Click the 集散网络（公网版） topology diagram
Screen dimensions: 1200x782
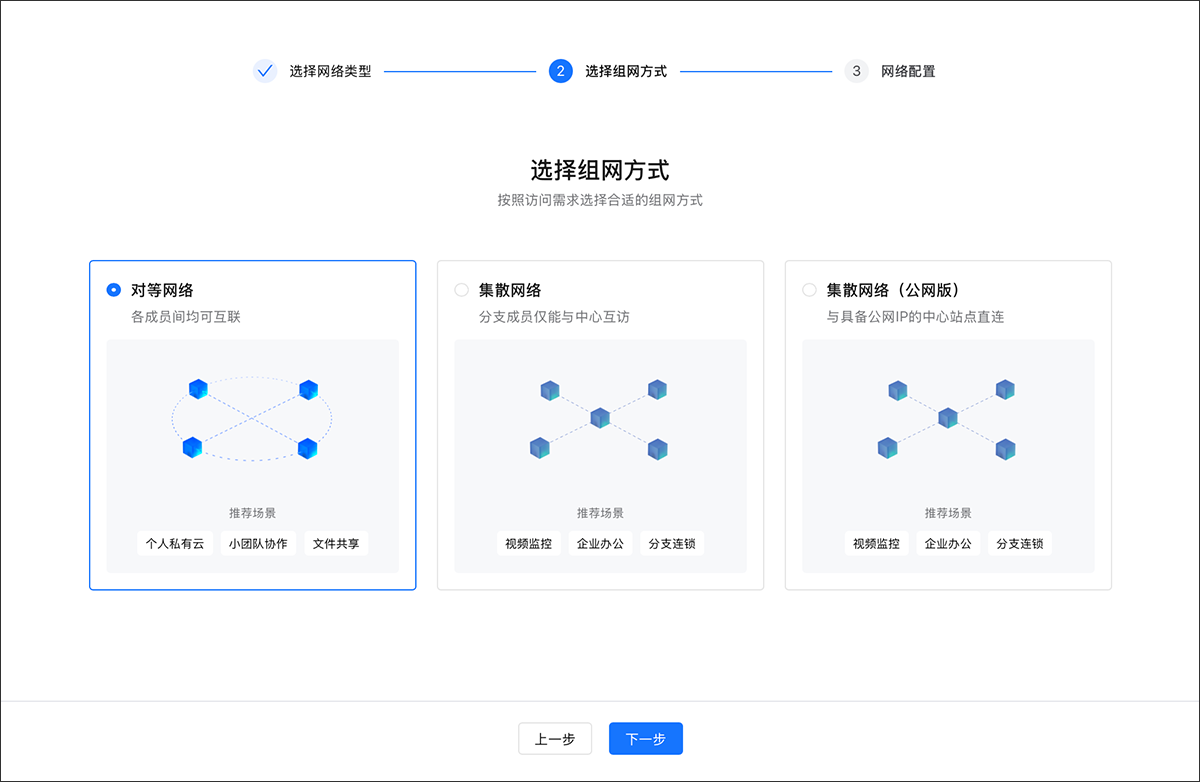[947, 418]
